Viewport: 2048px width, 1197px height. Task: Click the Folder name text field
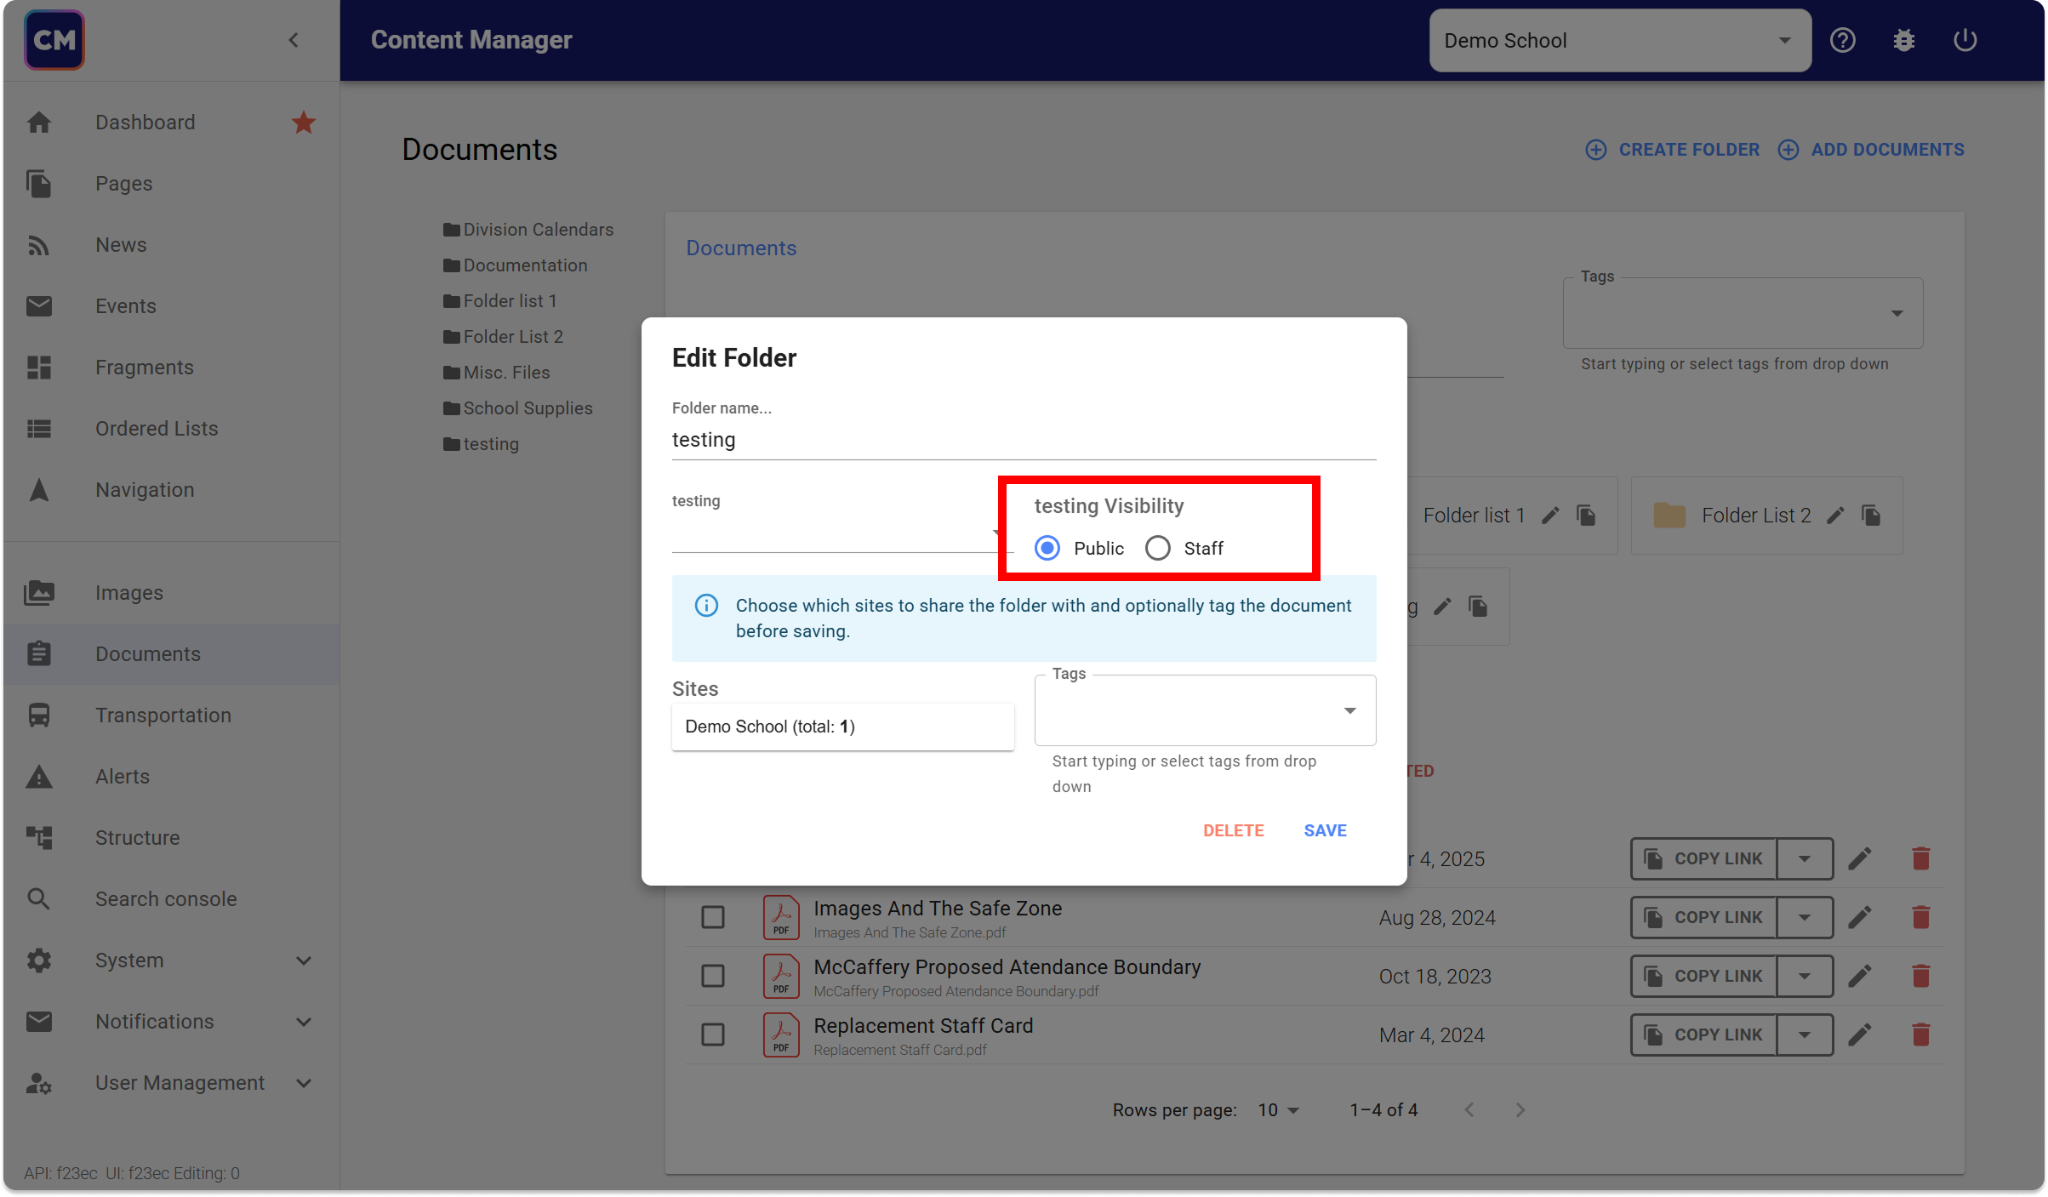[x=1022, y=440]
